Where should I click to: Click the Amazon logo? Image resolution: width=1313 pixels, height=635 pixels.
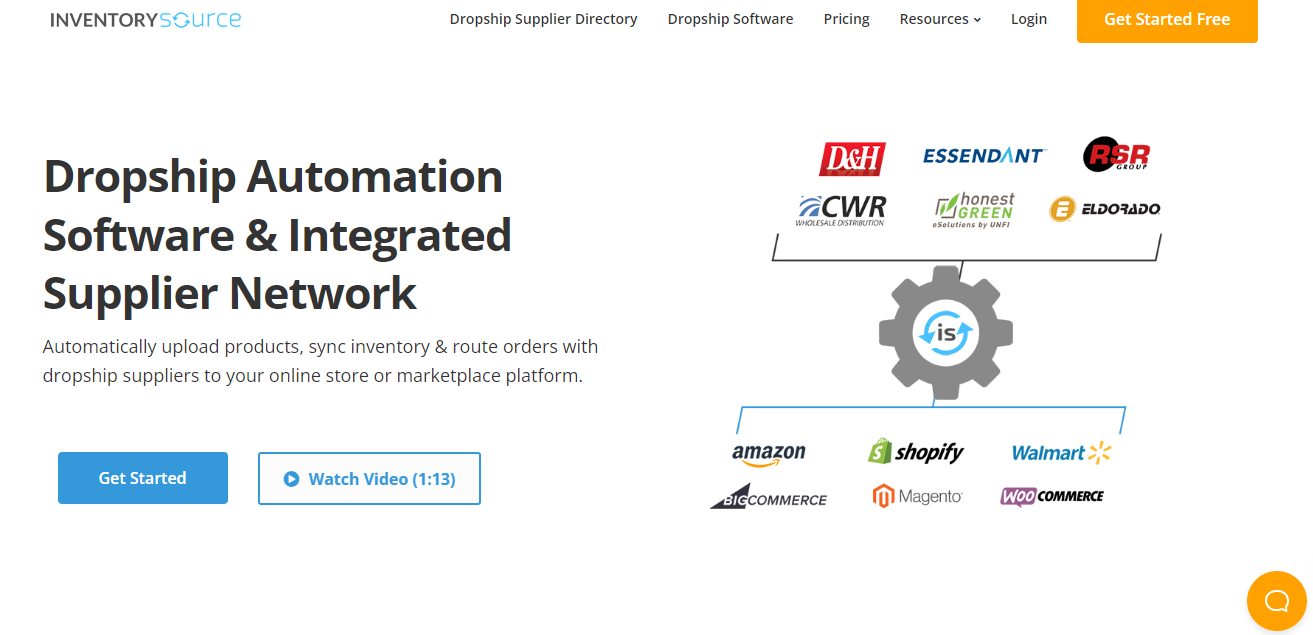768,454
